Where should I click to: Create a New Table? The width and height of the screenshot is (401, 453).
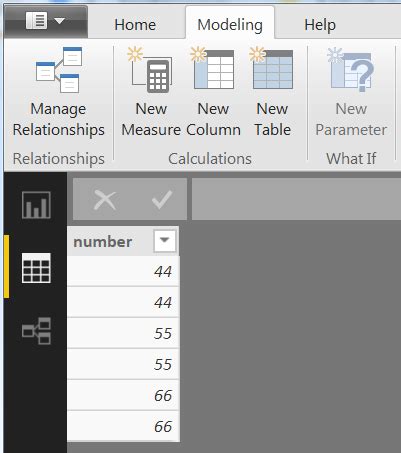[272, 92]
